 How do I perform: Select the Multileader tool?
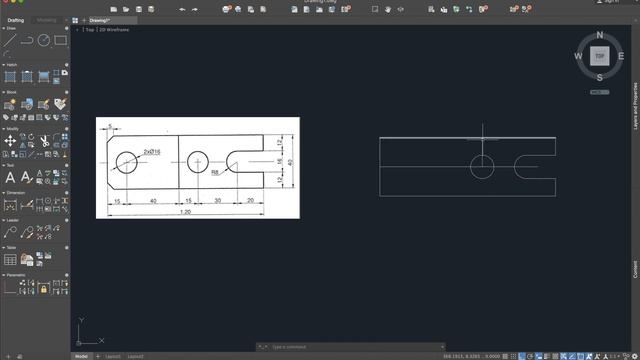click(10, 232)
